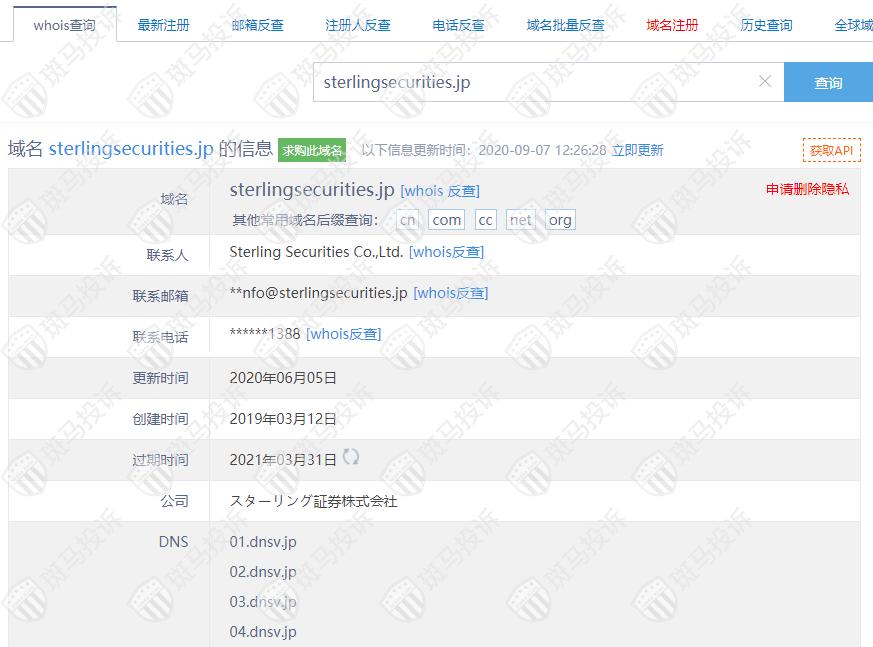This screenshot has width=873, height=647.
Task: Go to the 邮箱反查 tab
Action: click(x=257, y=25)
